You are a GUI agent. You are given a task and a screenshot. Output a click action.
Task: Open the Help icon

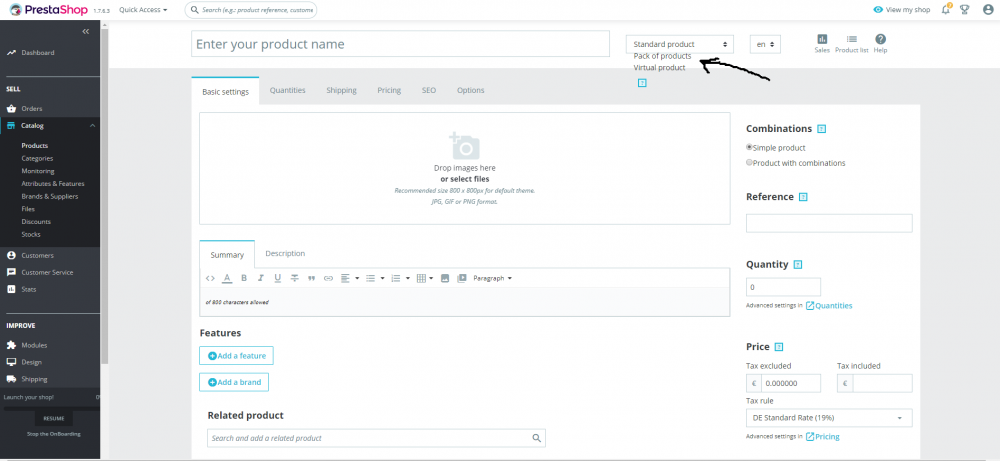(880, 43)
